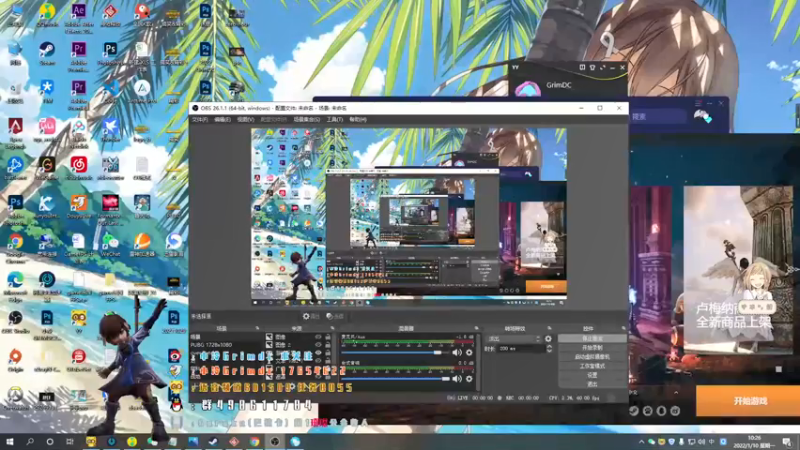Select Steam desktop shortcut
Screen dimensions: 800x450
pyautogui.click(x=47, y=54)
